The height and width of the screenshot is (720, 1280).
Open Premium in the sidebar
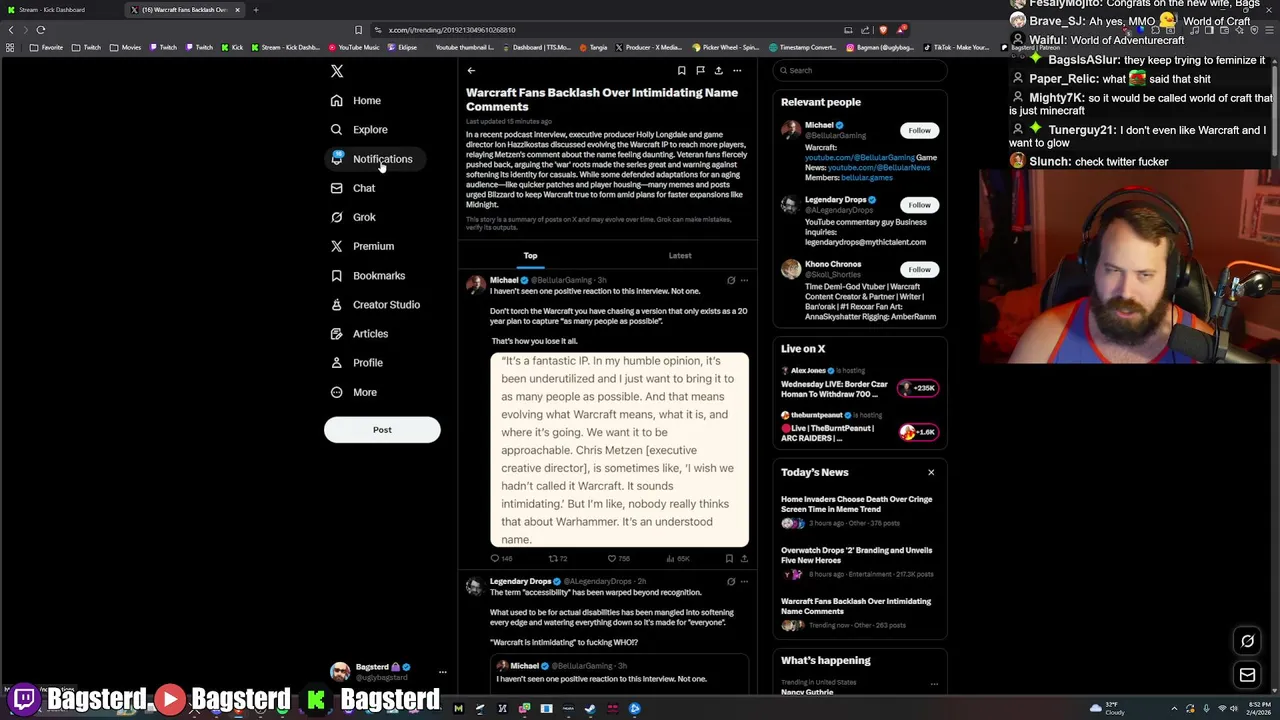pyautogui.click(x=363, y=246)
